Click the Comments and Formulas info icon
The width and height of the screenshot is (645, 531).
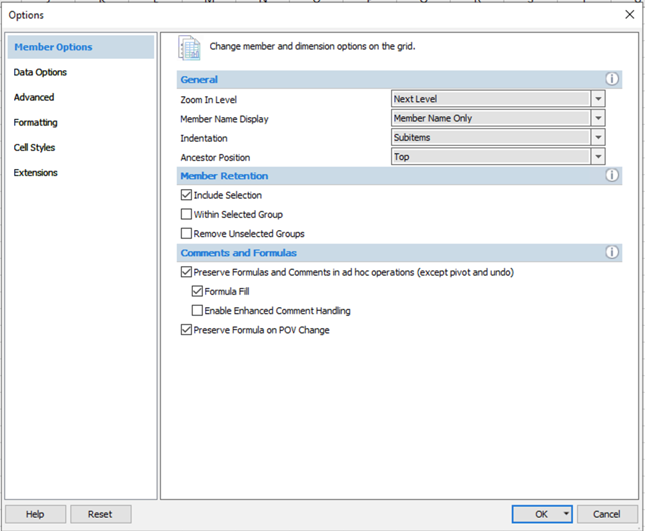click(612, 253)
